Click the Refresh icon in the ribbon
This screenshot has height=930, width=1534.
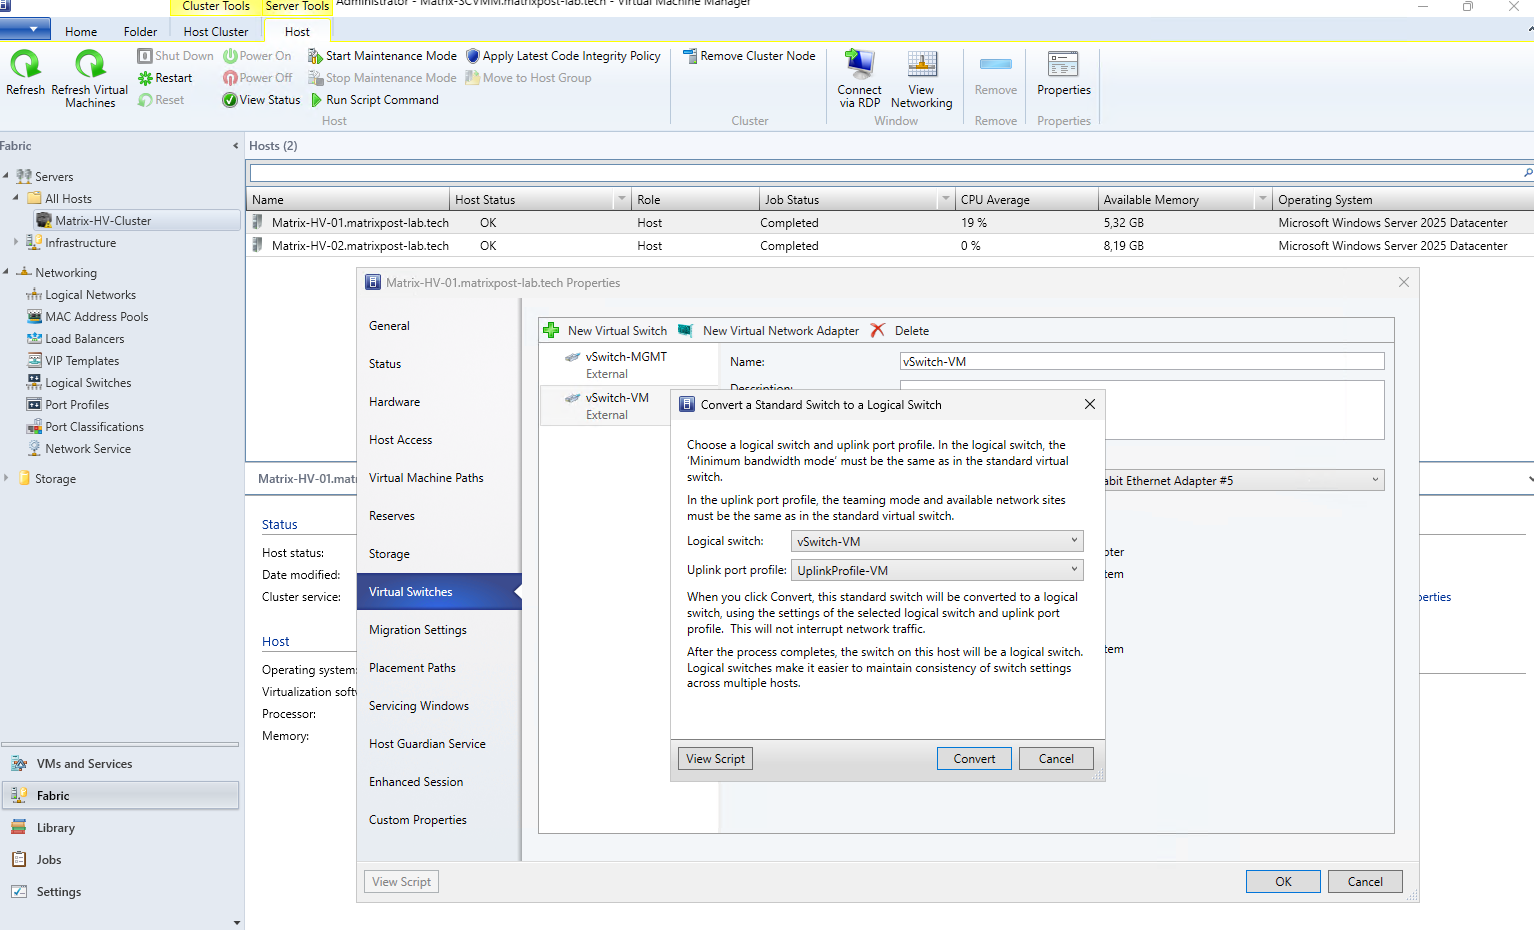[25, 73]
